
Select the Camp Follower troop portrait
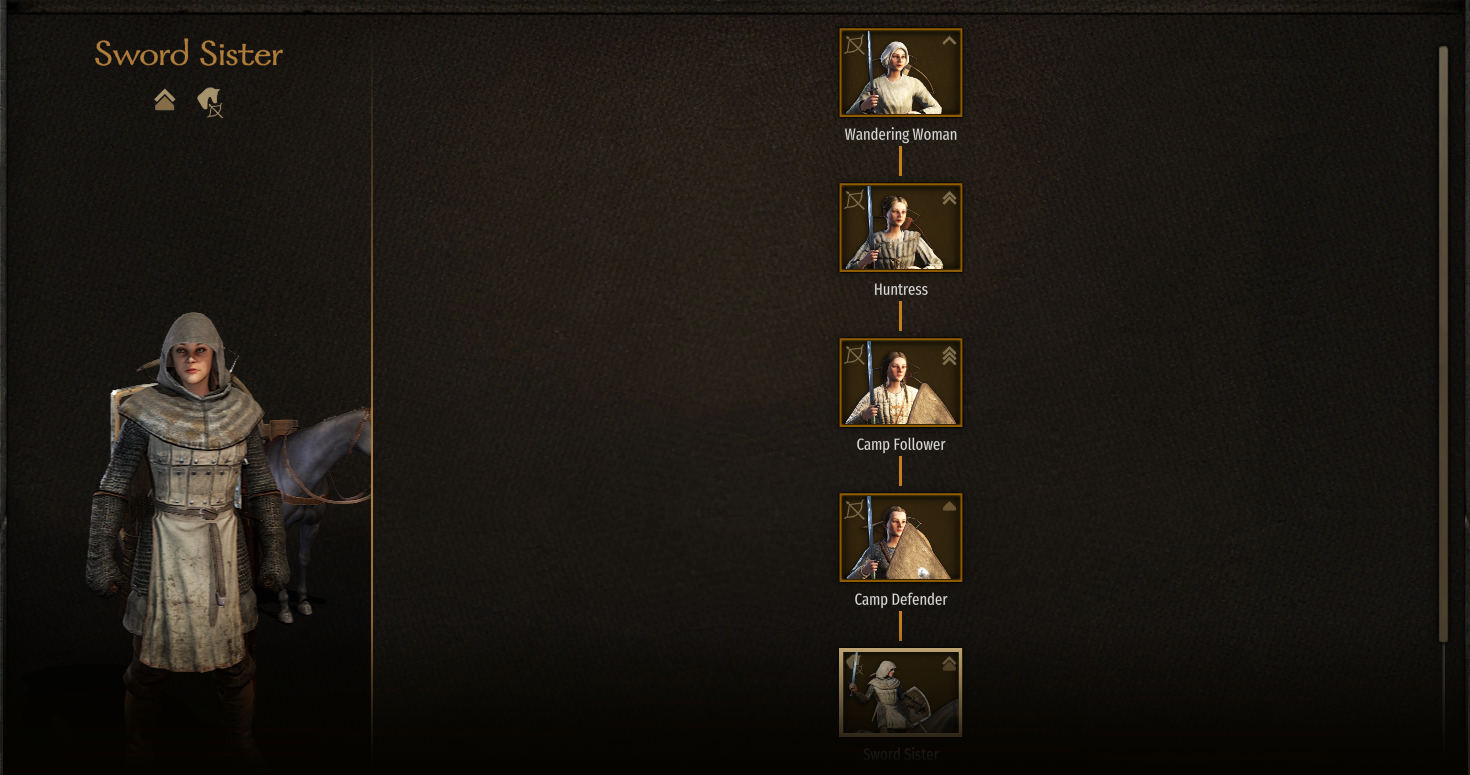pos(901,383)
